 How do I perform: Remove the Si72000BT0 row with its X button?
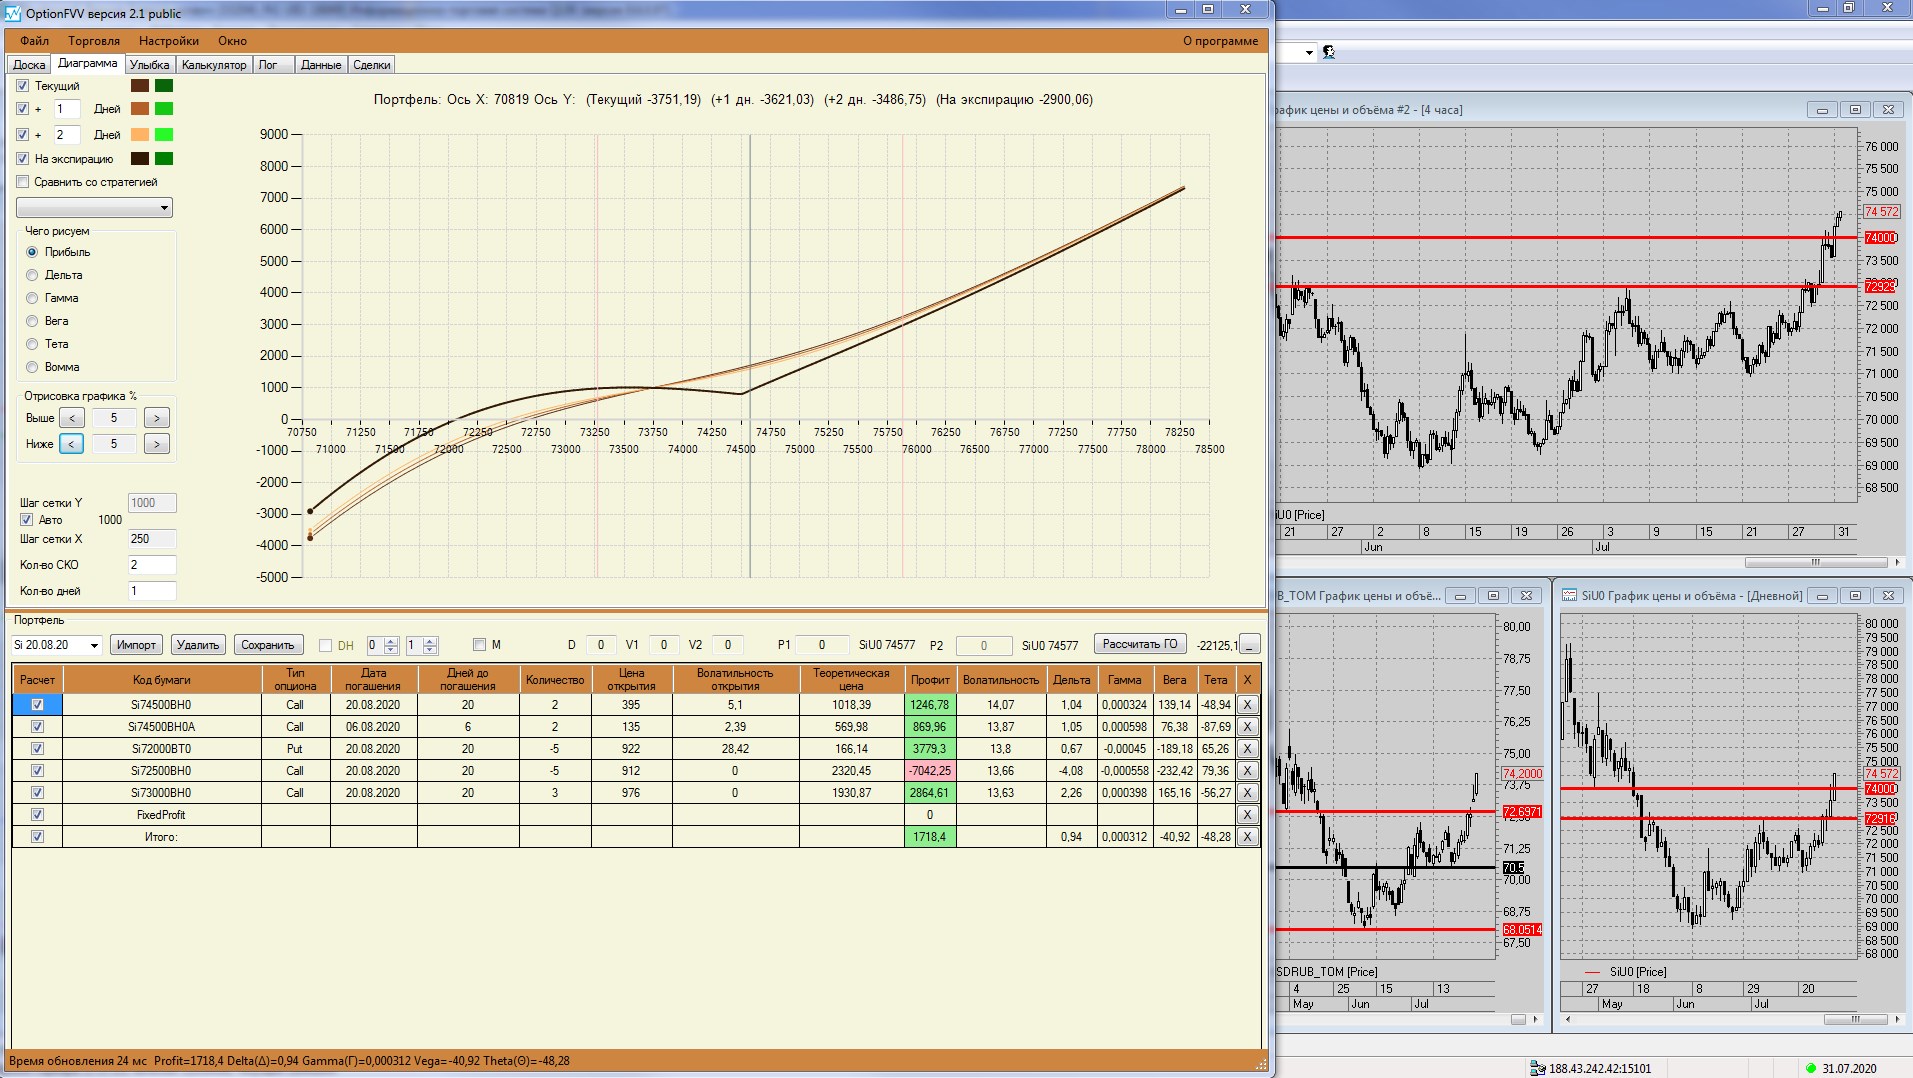click(x=1247, y=749)
